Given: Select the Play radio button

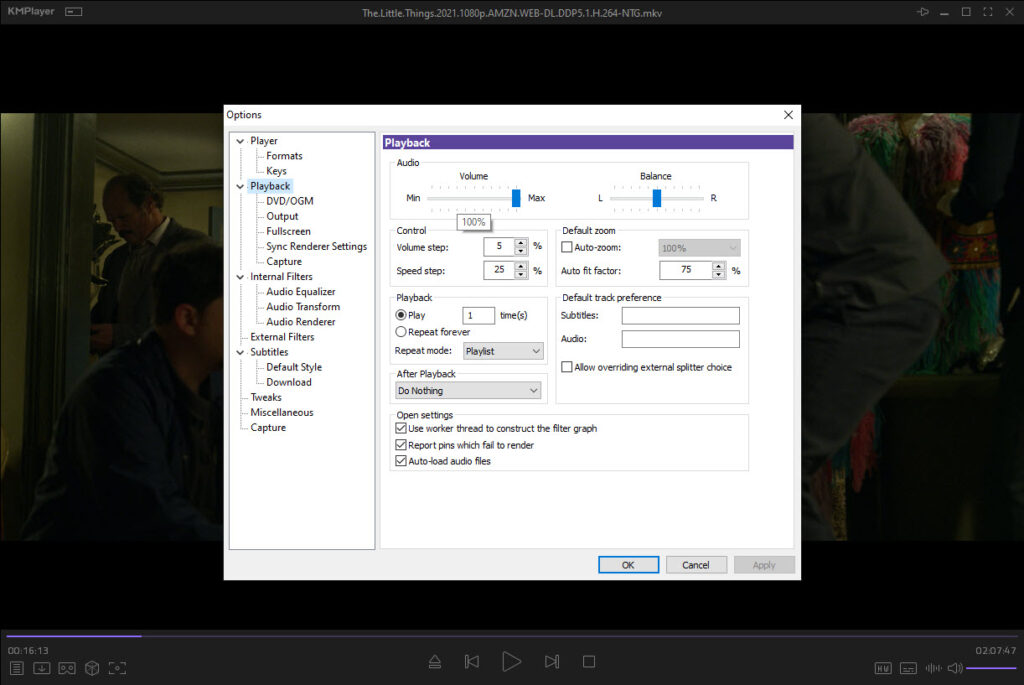Looking at the screenshot, I should [401, 315].
